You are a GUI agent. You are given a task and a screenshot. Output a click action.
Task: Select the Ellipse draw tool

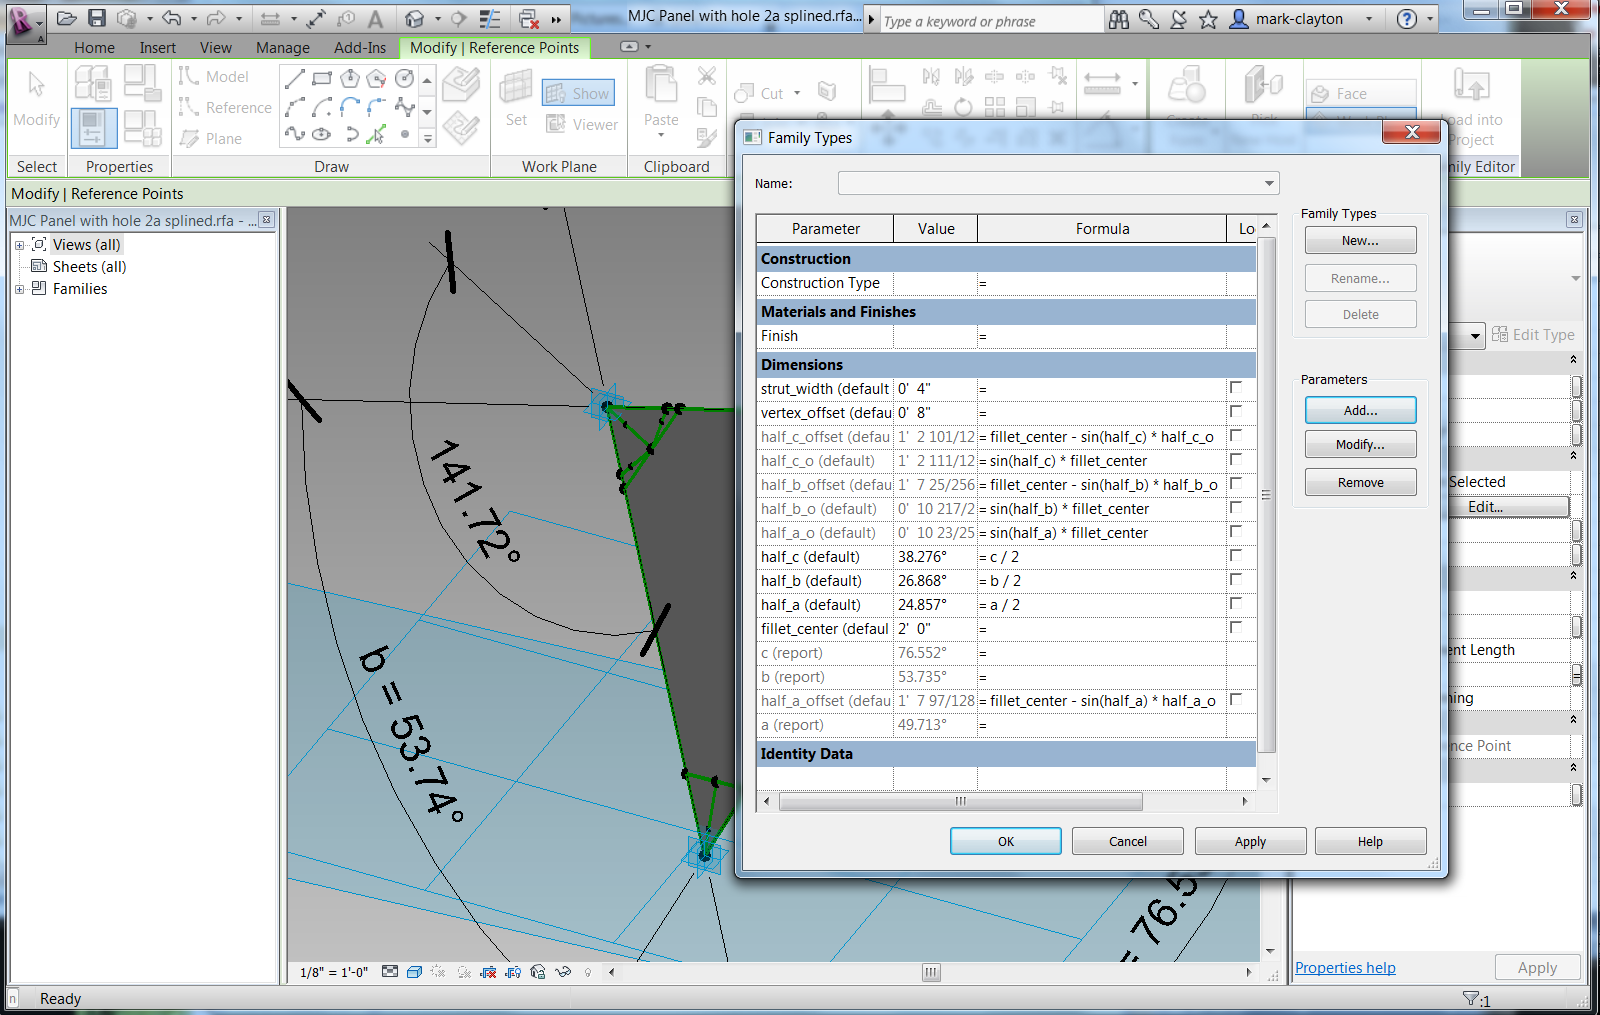[x=322, y=133]
